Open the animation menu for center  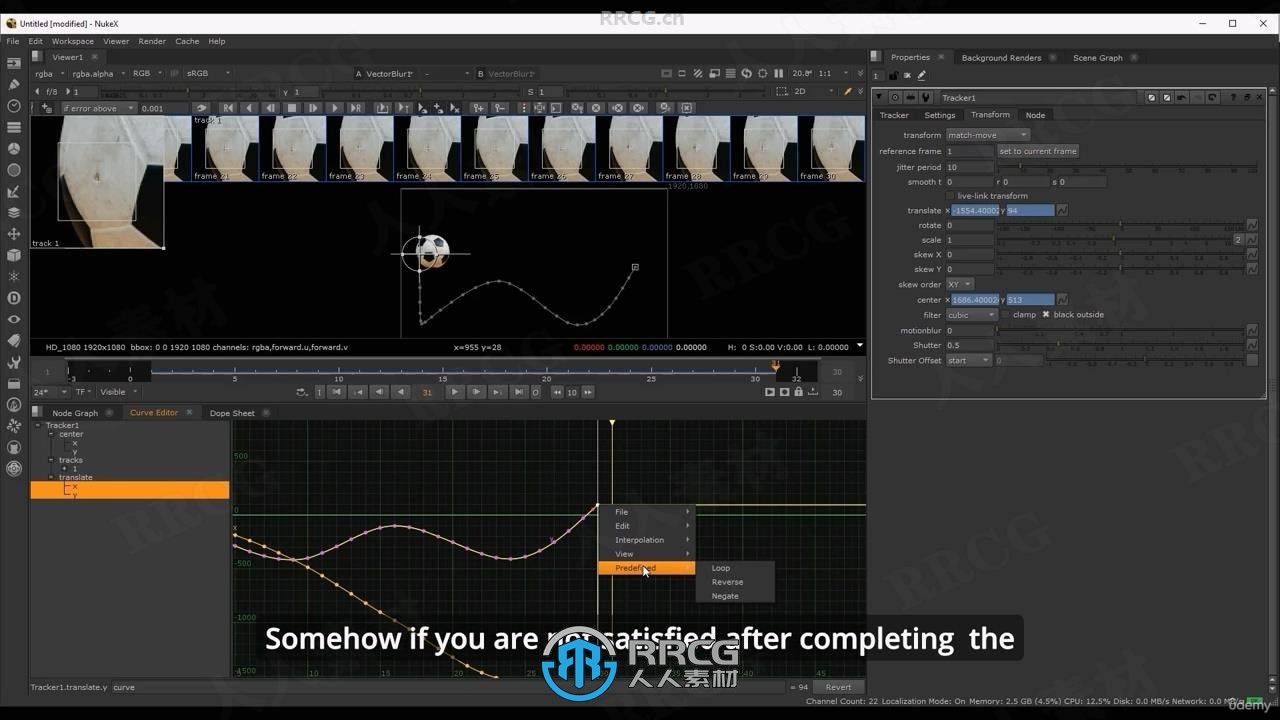pos(1062,300)
